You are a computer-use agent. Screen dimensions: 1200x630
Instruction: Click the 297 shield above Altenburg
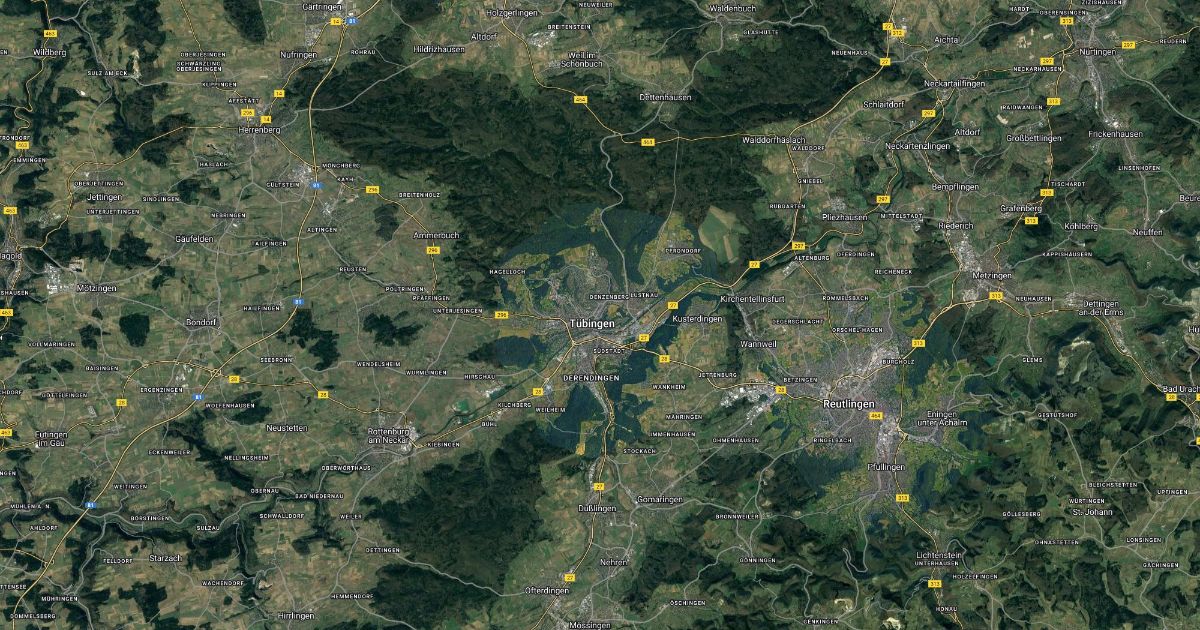point(798,245)
